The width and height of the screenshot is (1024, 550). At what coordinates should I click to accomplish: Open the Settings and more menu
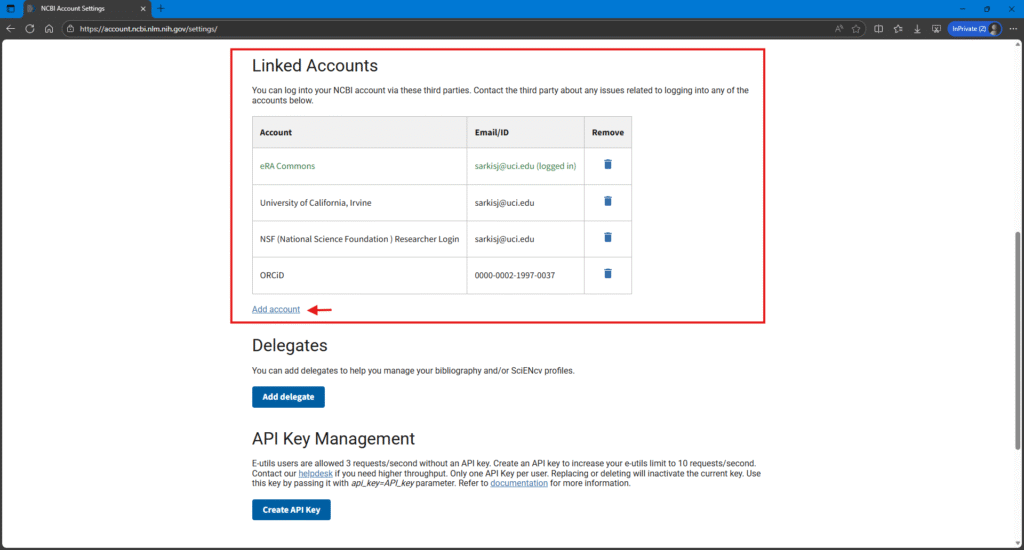1011,29
